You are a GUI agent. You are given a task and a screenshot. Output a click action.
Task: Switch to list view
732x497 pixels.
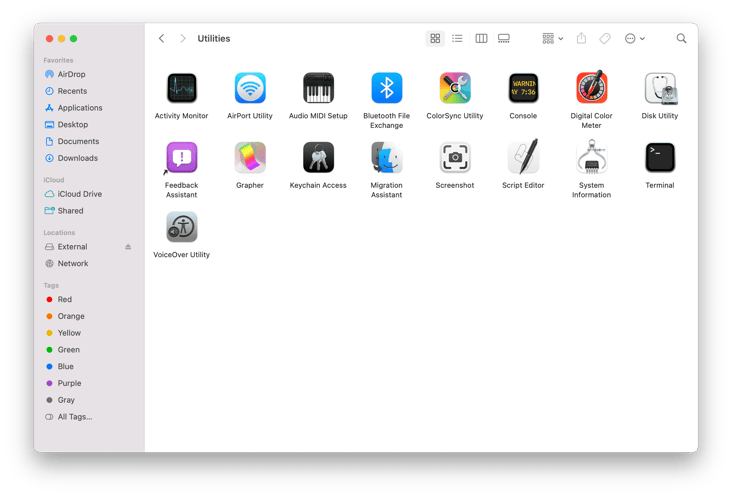(458, 38)
